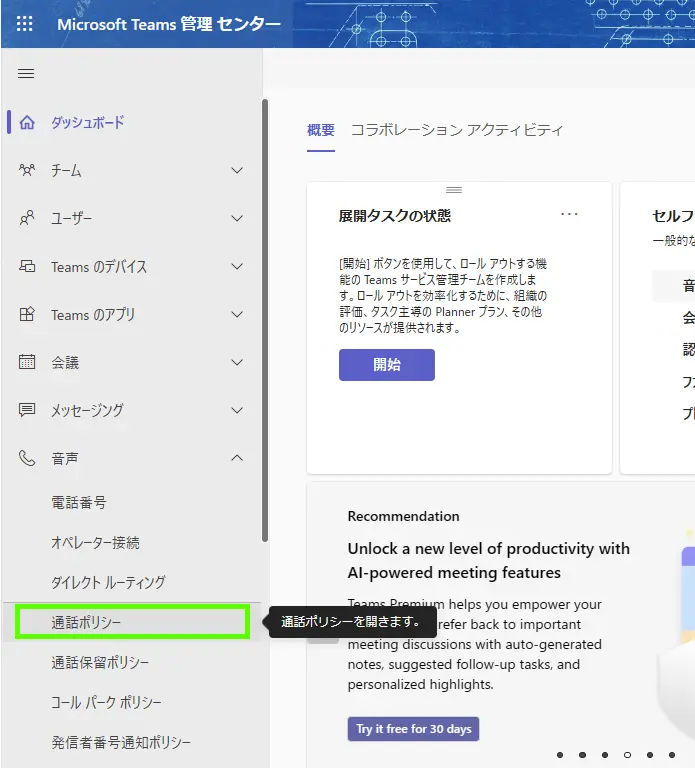
Task: Open ダッシュボード in the sidebar
Action: [88, 122]
